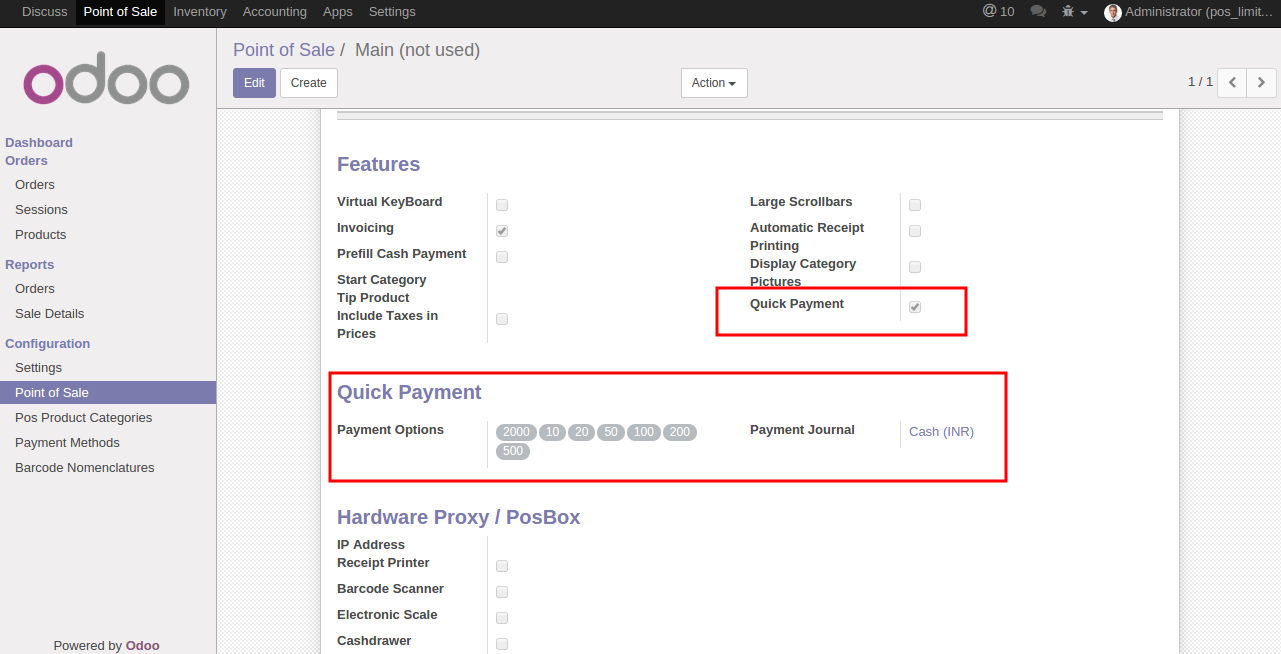Open the Point of Sale top menu
This screenshot has height=654, width=1281.
tap(120, 12)
